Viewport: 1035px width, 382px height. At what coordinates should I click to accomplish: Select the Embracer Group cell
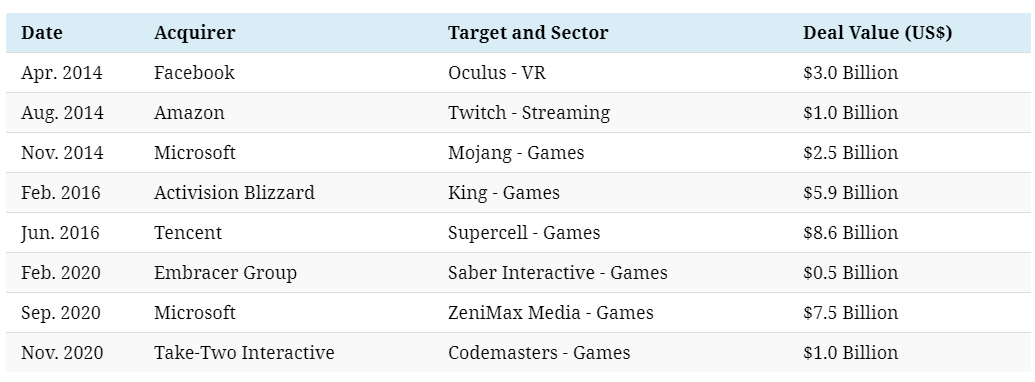point(226,273)
